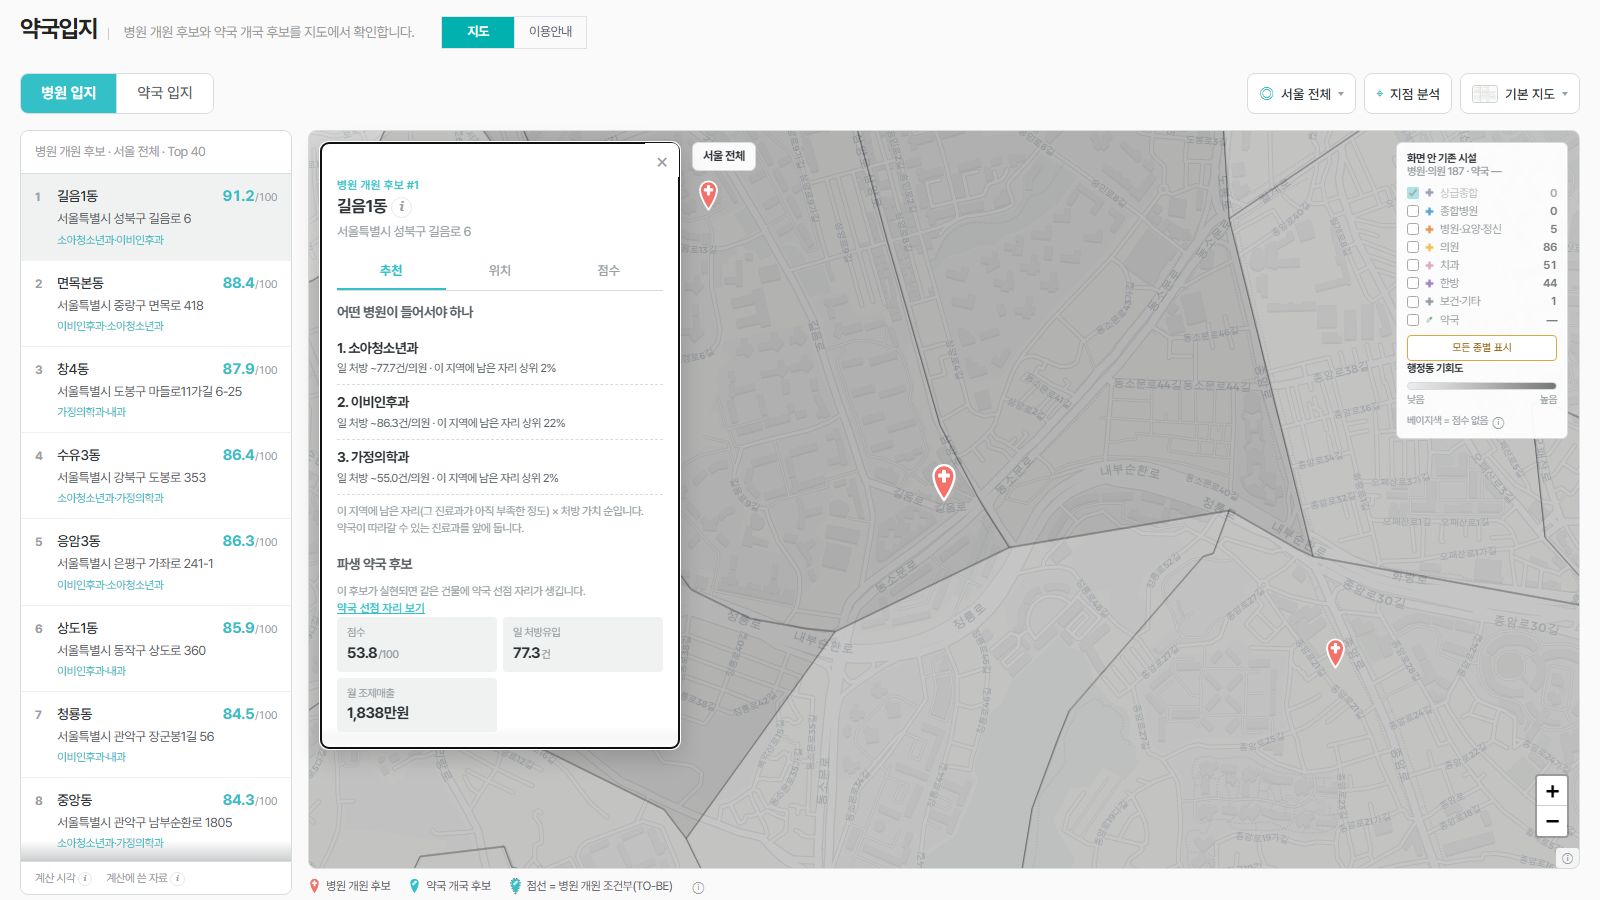
Task: Click the hospital pin near 종암로30길
Action: click(1335, 652)
